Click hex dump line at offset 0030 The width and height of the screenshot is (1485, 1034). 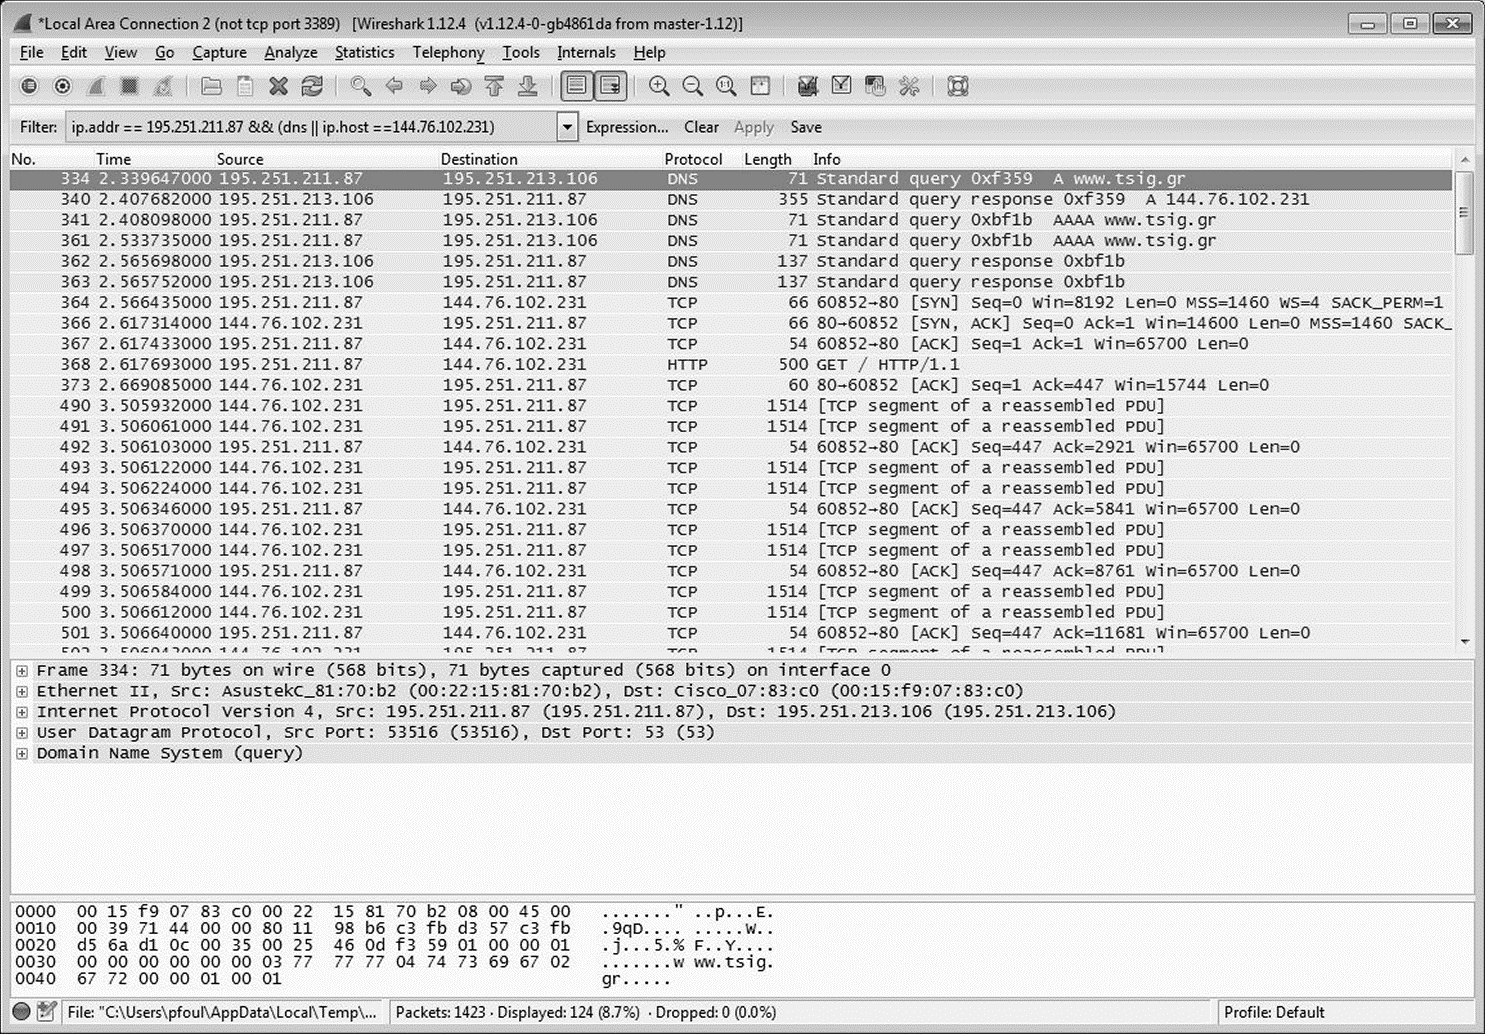click(395, 961)
